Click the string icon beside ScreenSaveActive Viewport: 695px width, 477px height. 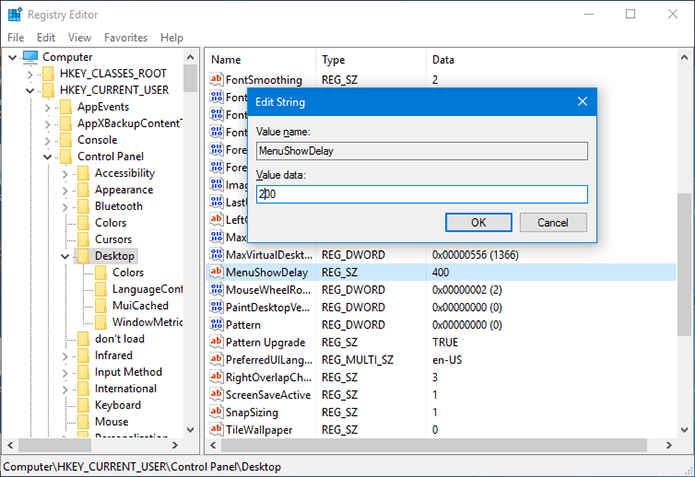point(216,395)
